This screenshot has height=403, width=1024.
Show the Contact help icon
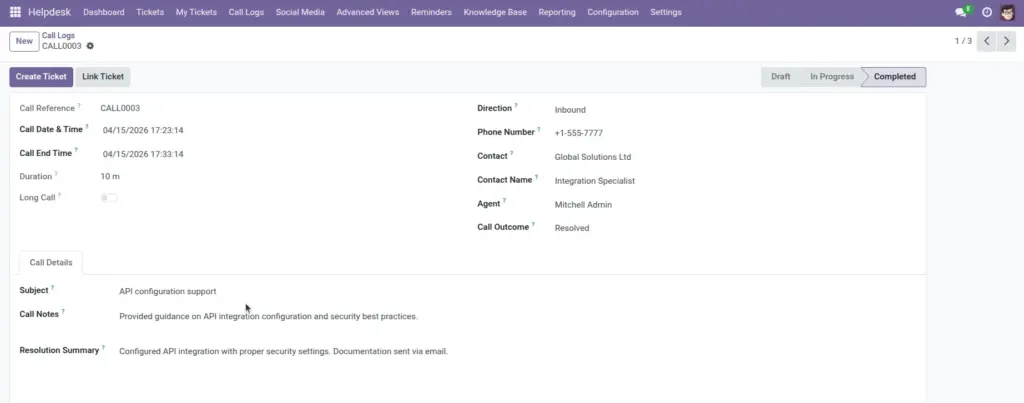511,153
